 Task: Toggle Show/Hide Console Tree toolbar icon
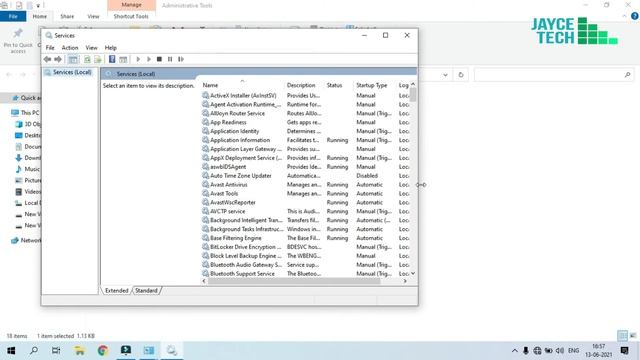click(x=73, y=60)
